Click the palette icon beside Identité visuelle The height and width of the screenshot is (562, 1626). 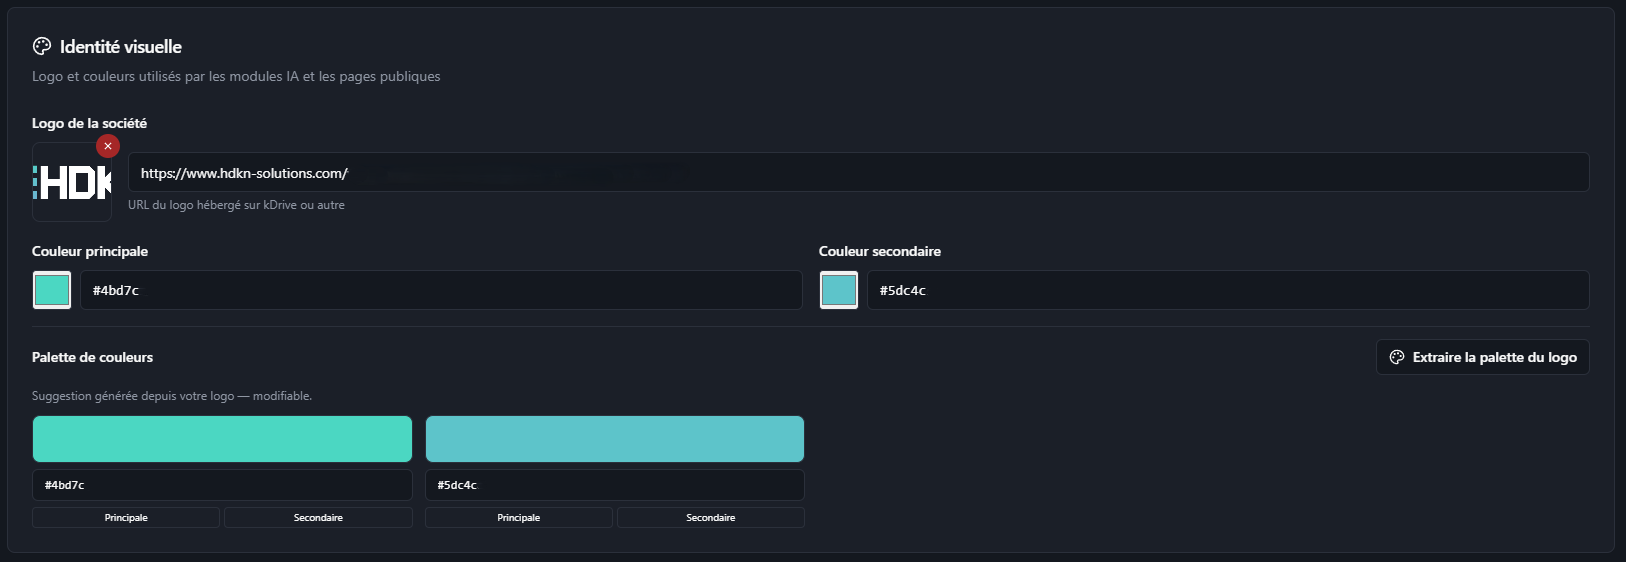tap(42, 46)
